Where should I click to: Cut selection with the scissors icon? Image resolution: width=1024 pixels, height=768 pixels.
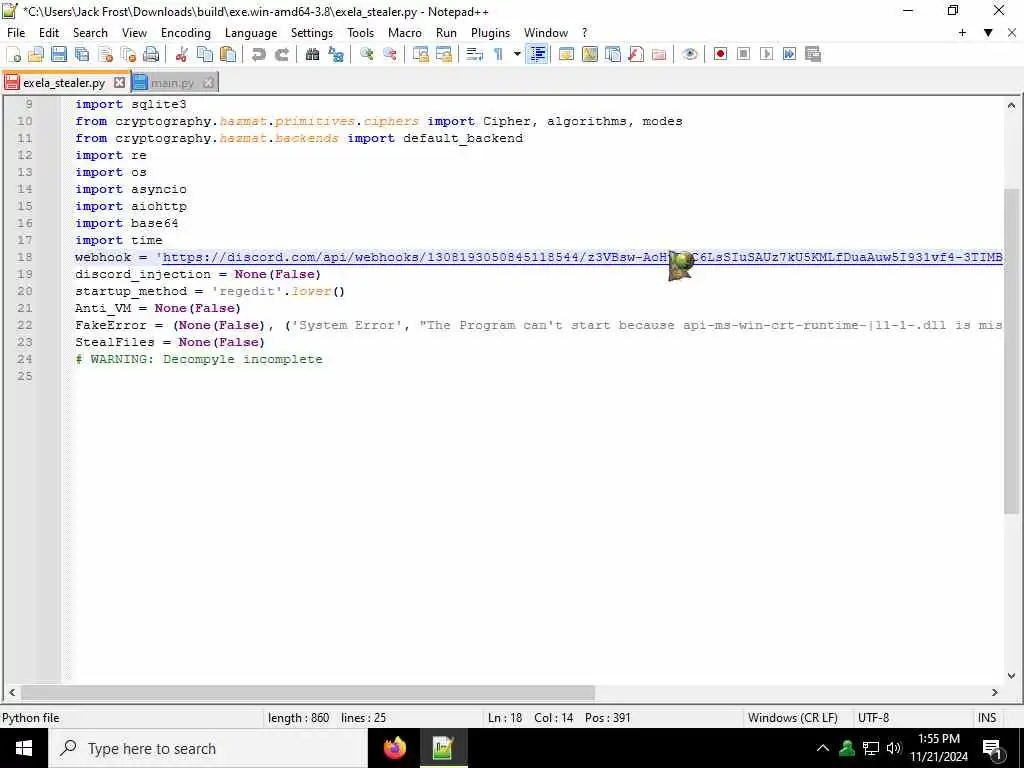tap(182, 54)
